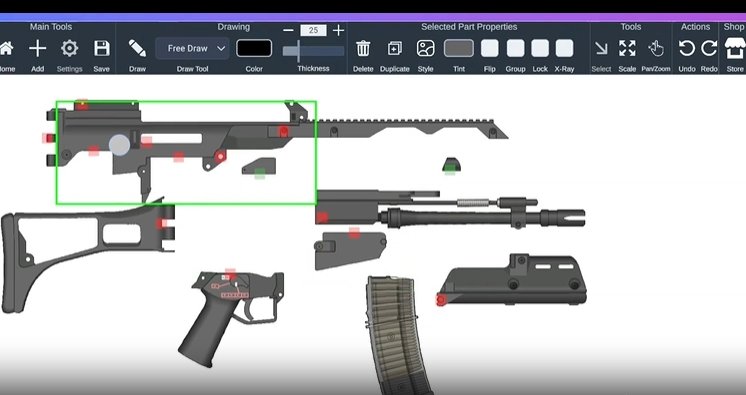
Task: Toggle the Group option
Action: [515, 49]
